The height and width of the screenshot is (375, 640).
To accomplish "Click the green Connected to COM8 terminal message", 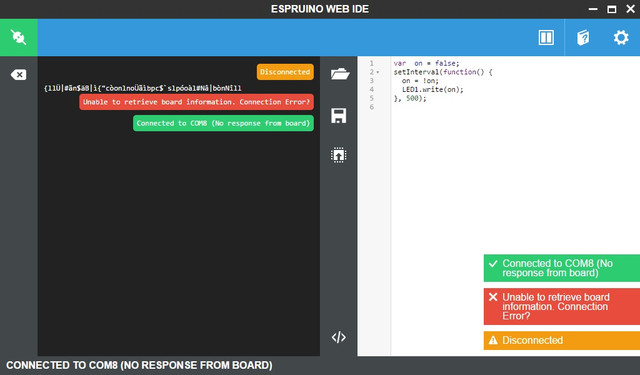I will [223, 123].
